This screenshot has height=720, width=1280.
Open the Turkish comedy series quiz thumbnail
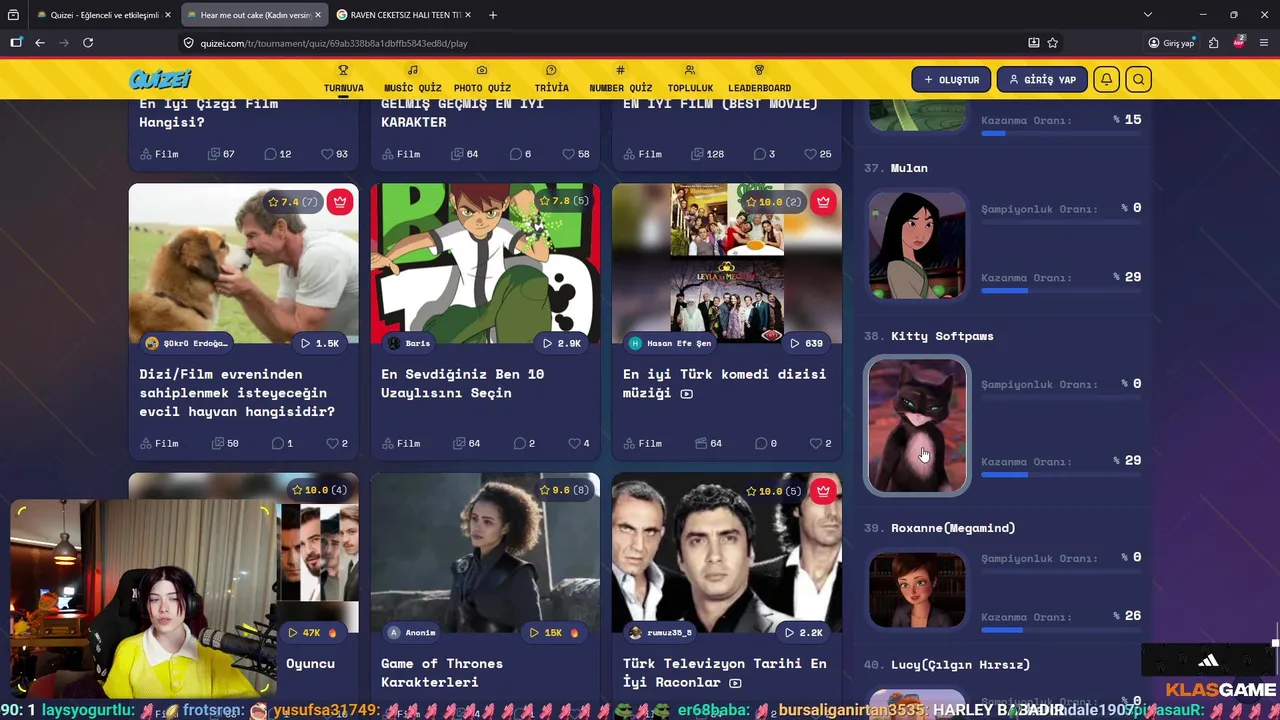(727, 263)
